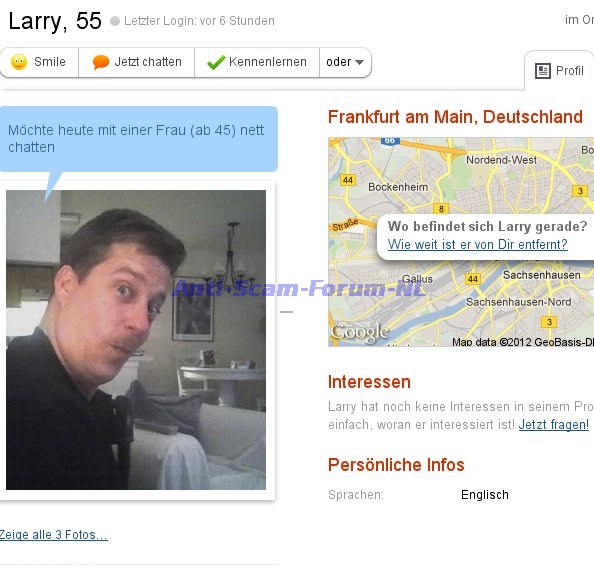Send a Smile to Larry
Image resolution: width=594 pixels, height=575 pixels.
pyautogui.click(x=39, y=62)
